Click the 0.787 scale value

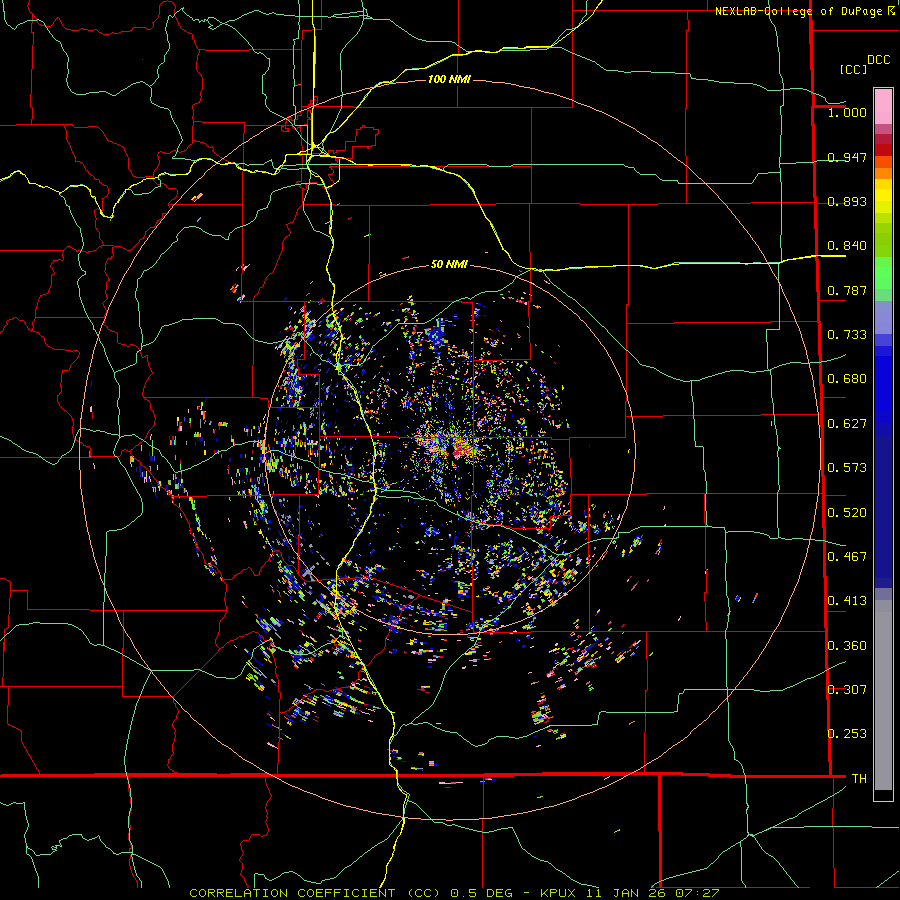pos(847,290)
